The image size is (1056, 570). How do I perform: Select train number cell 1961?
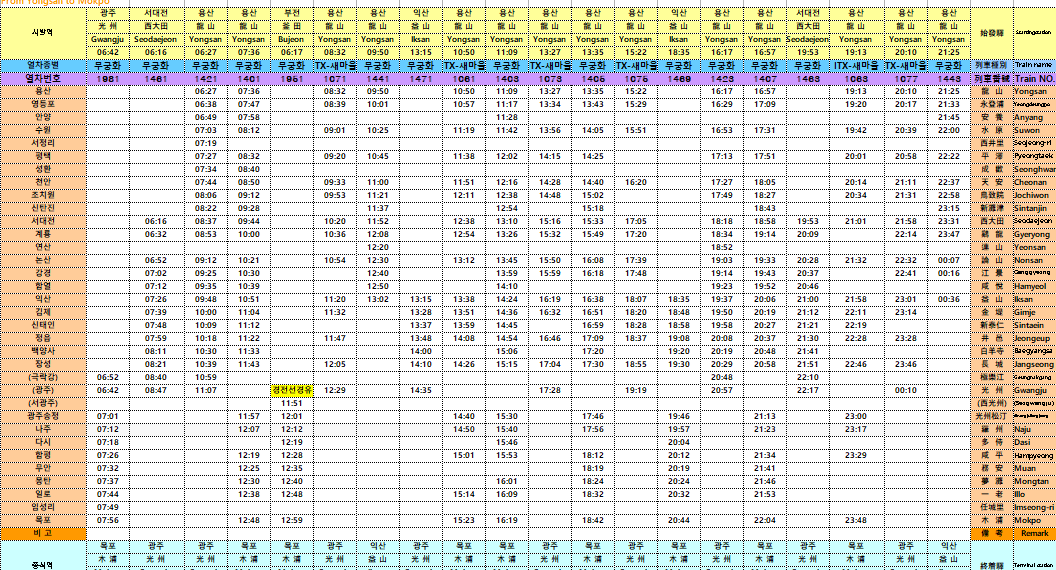[x=292, y=79]
